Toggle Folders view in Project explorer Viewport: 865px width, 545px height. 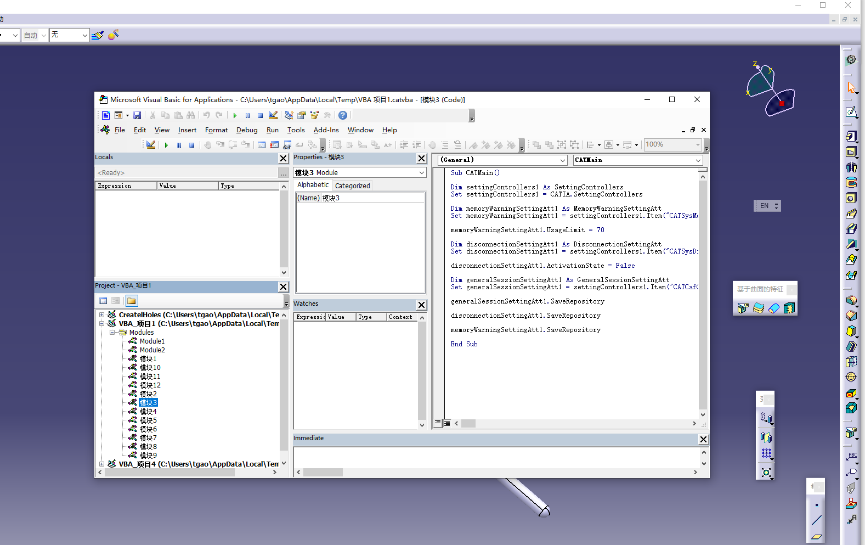131,300
